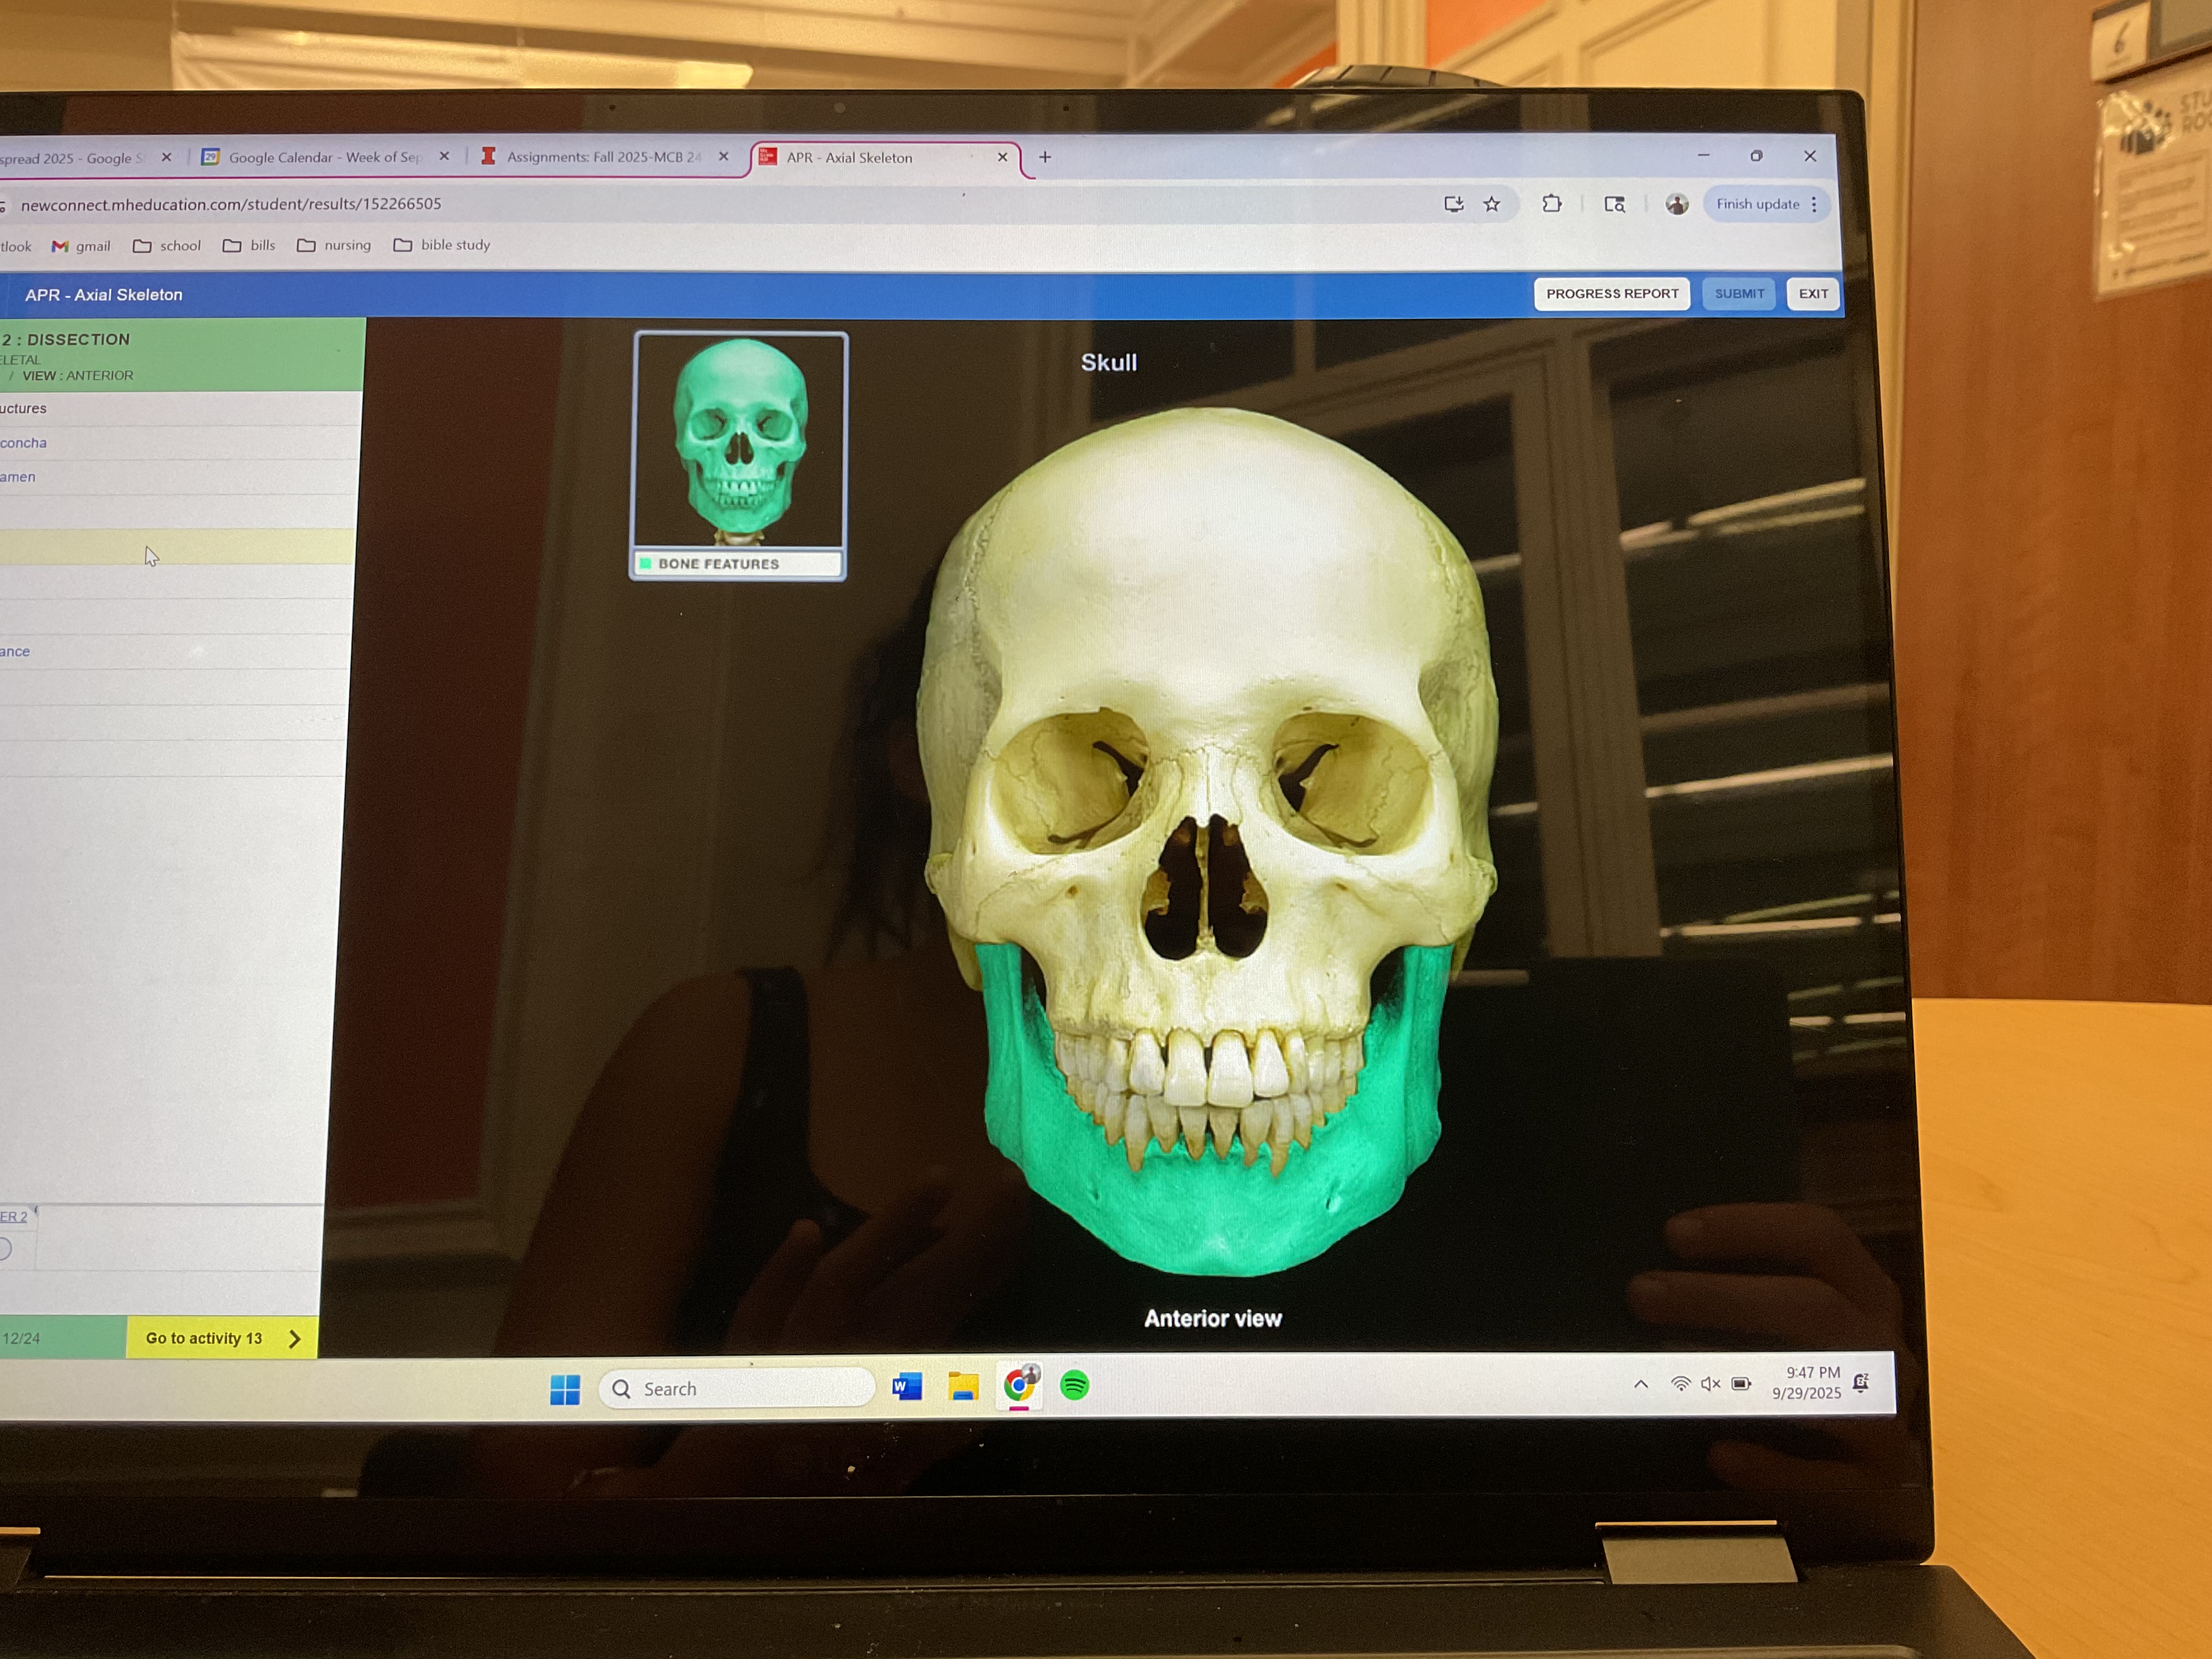Toggle the Bone Features green checkbox

646,564
